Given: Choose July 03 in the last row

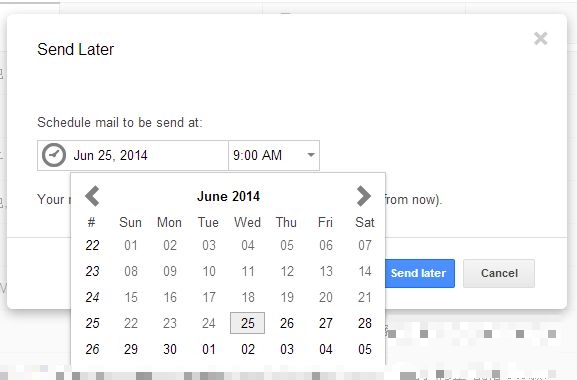Looking at the screenshot, I should 287,349.
